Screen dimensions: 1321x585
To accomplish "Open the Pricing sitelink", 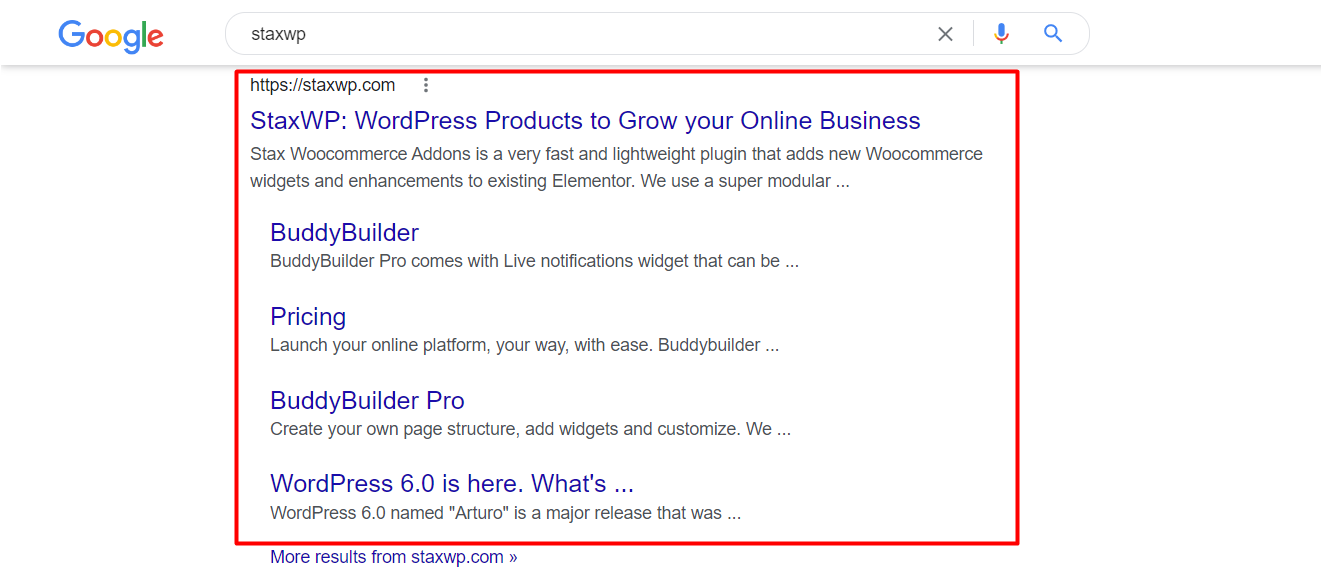I will (308, 316).
